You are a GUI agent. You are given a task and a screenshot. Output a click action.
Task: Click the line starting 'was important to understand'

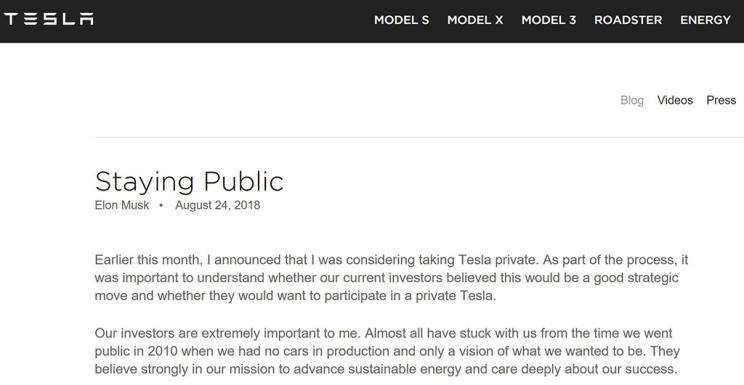coord(386,278)
